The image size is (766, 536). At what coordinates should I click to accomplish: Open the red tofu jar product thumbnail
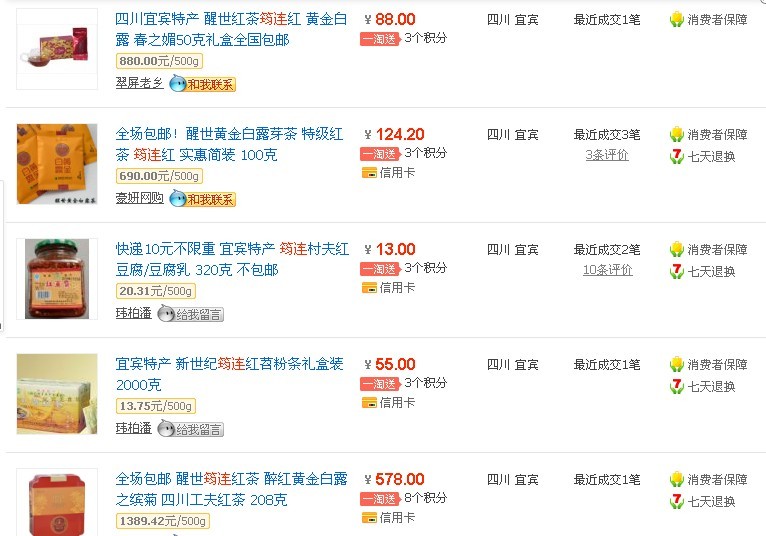(x=57, y=279)
